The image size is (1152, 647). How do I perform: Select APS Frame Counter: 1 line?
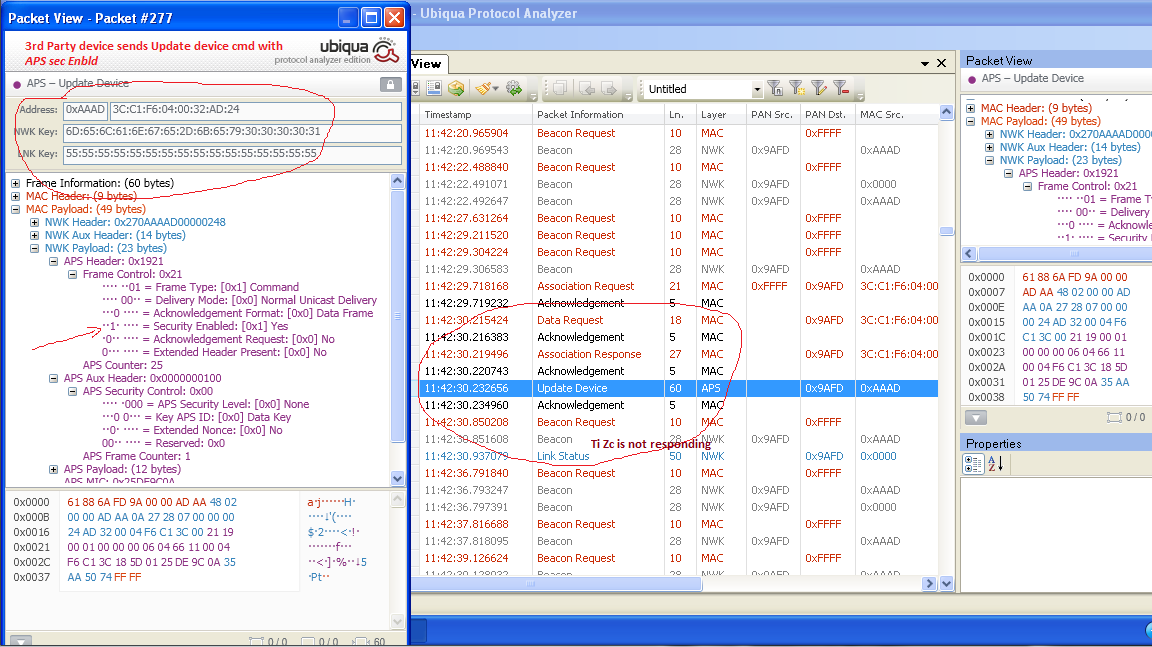coord(137,456)
